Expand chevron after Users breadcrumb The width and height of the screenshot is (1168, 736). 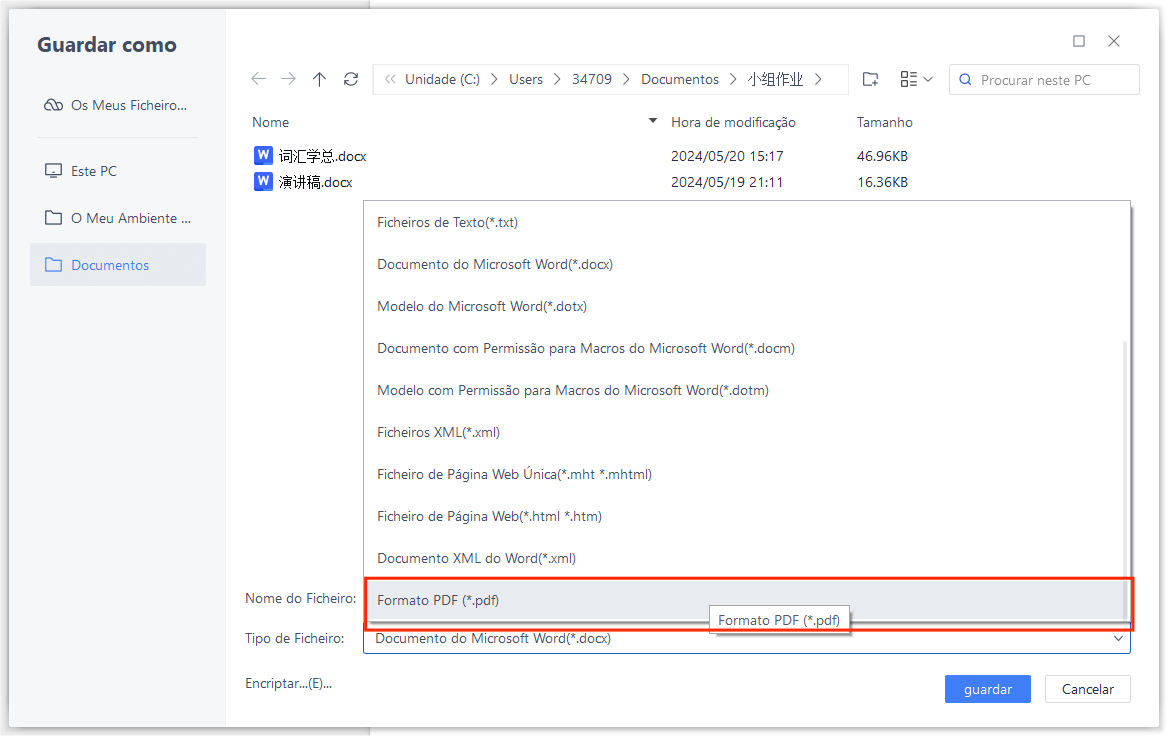[x=556, y=79]
